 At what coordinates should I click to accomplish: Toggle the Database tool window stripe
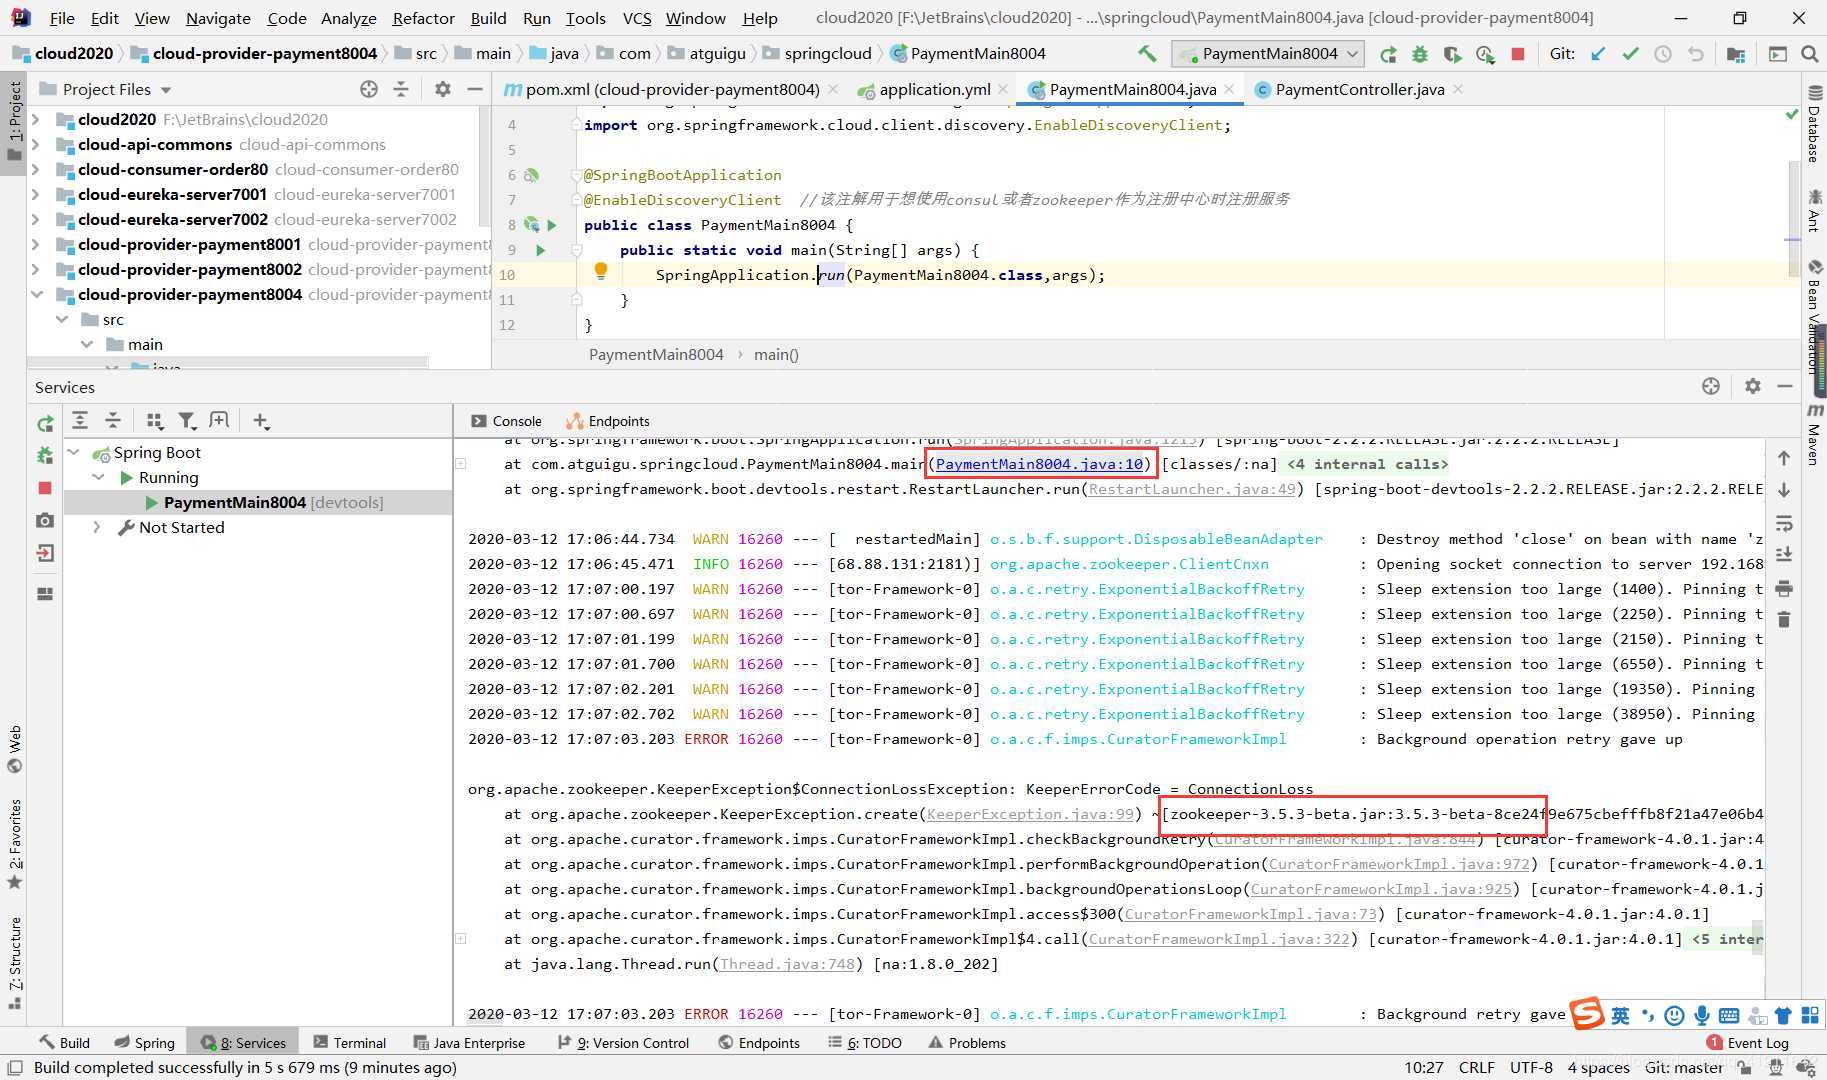click(1814, 125)
